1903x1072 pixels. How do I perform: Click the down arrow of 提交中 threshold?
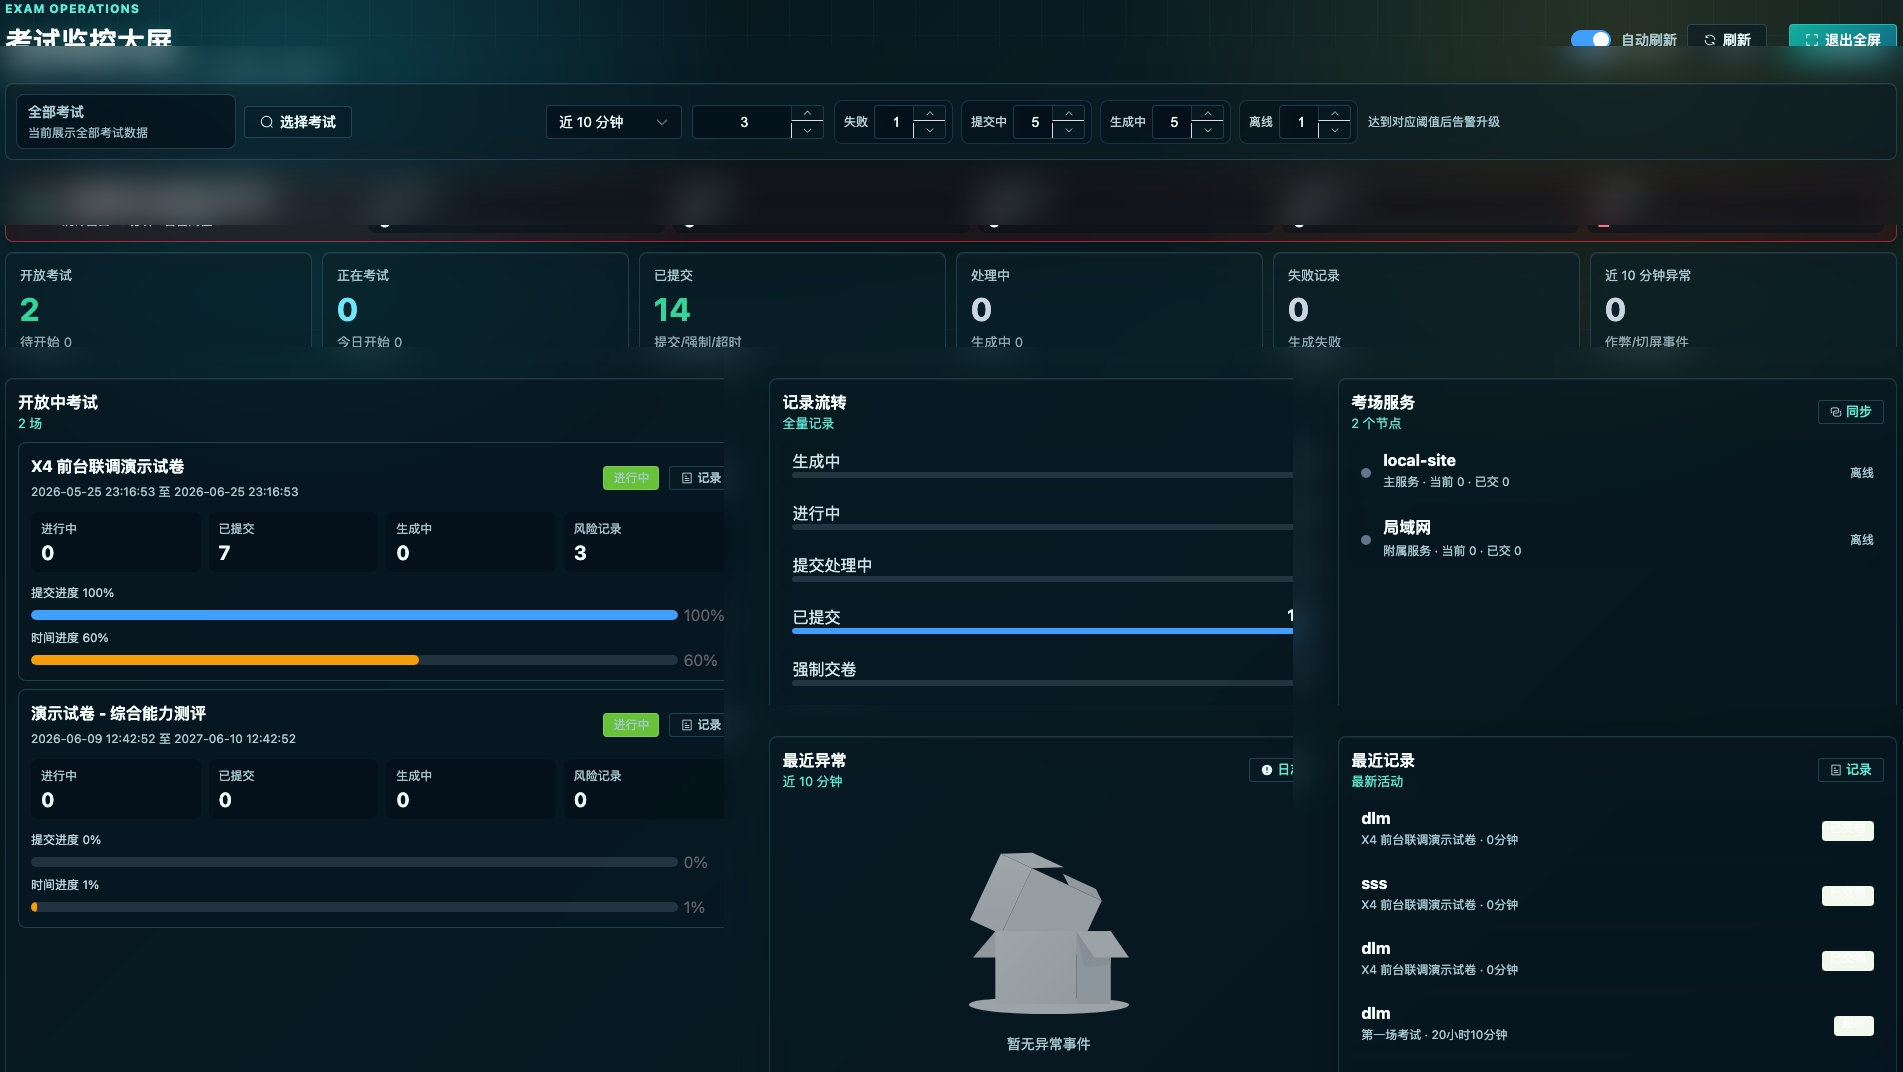click(x=1069, y=130)
